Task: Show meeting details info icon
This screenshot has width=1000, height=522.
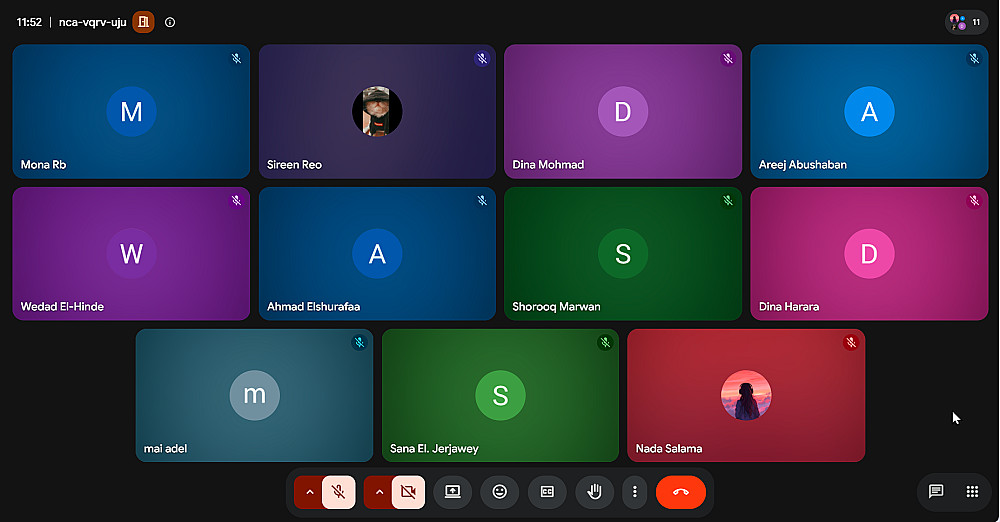Action: pyautogui.click(x=170, y=22)
